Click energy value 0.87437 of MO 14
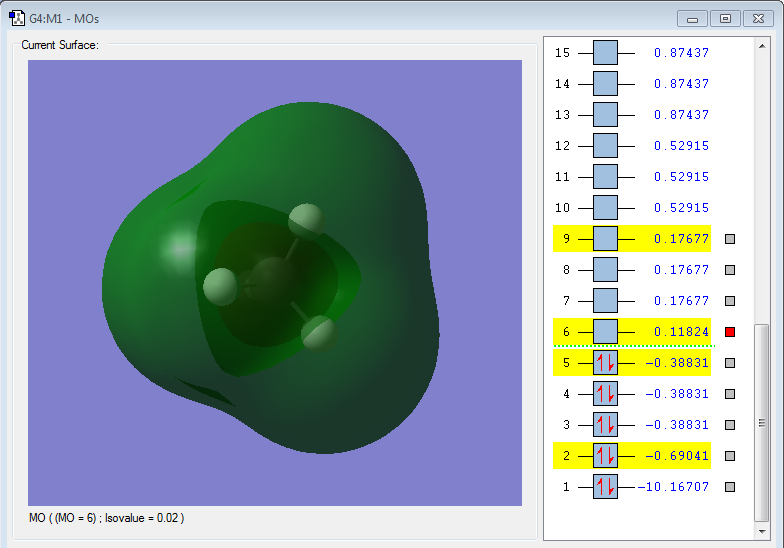 681,84
